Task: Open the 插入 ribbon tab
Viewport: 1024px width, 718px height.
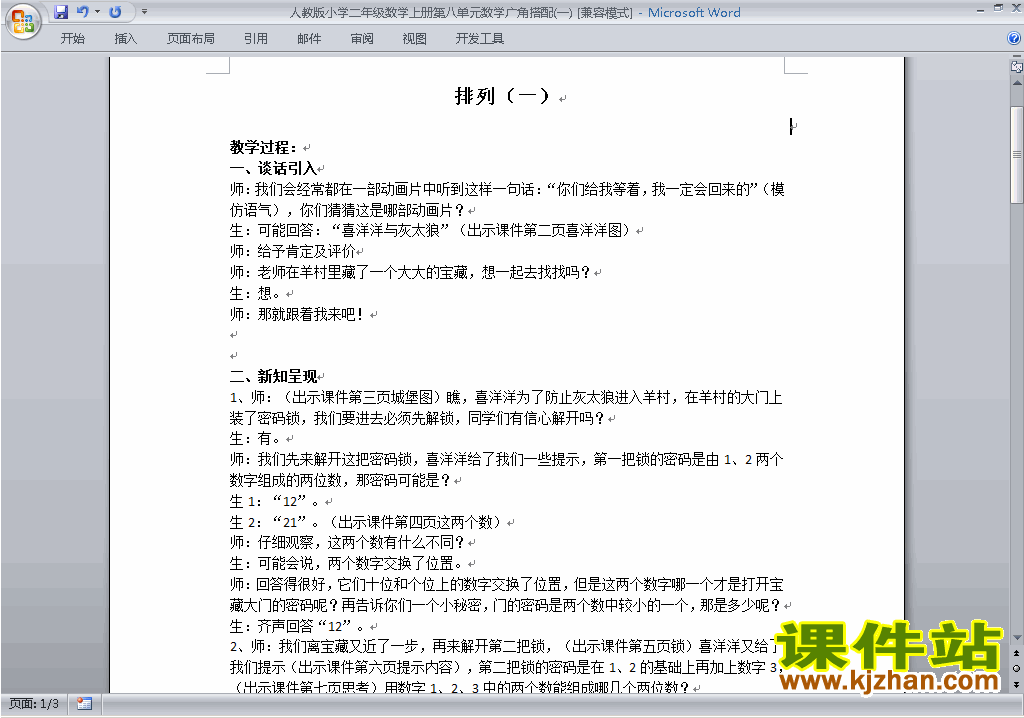Action: [125, 39]
